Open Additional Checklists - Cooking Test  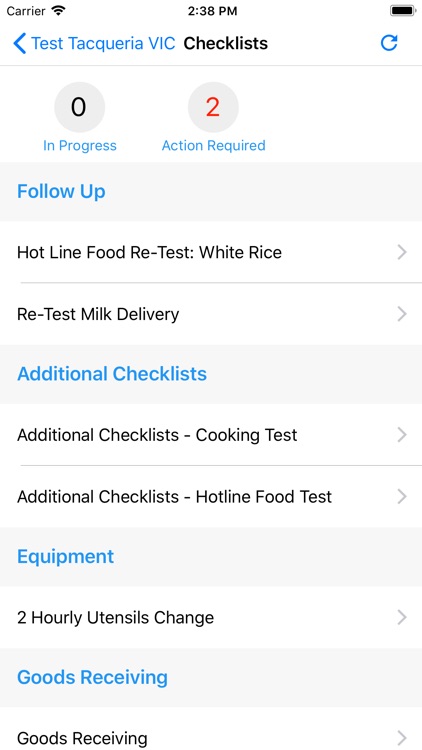[x=211, y=435]
